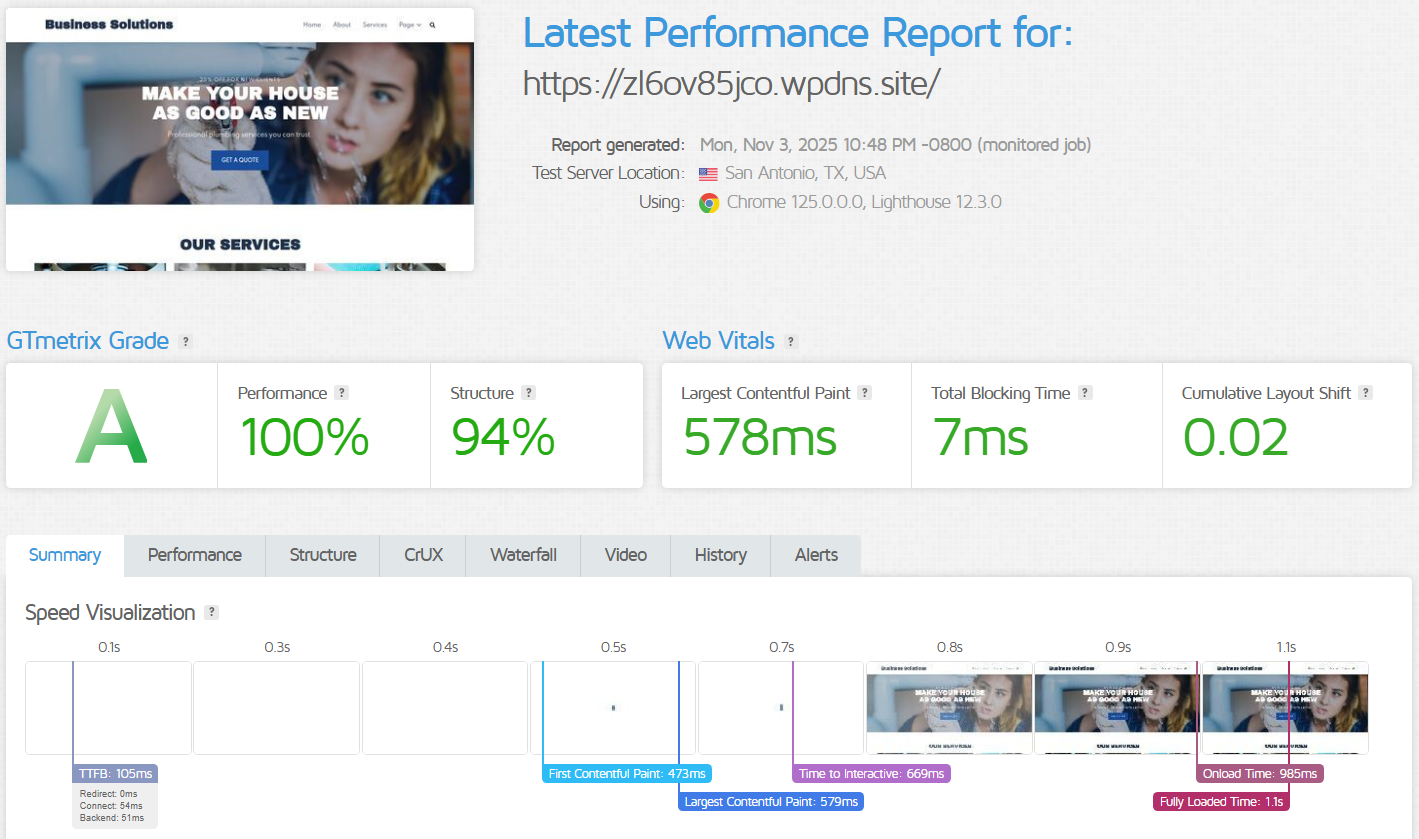Click help icon next to Web Vitals

coord(791,341)
